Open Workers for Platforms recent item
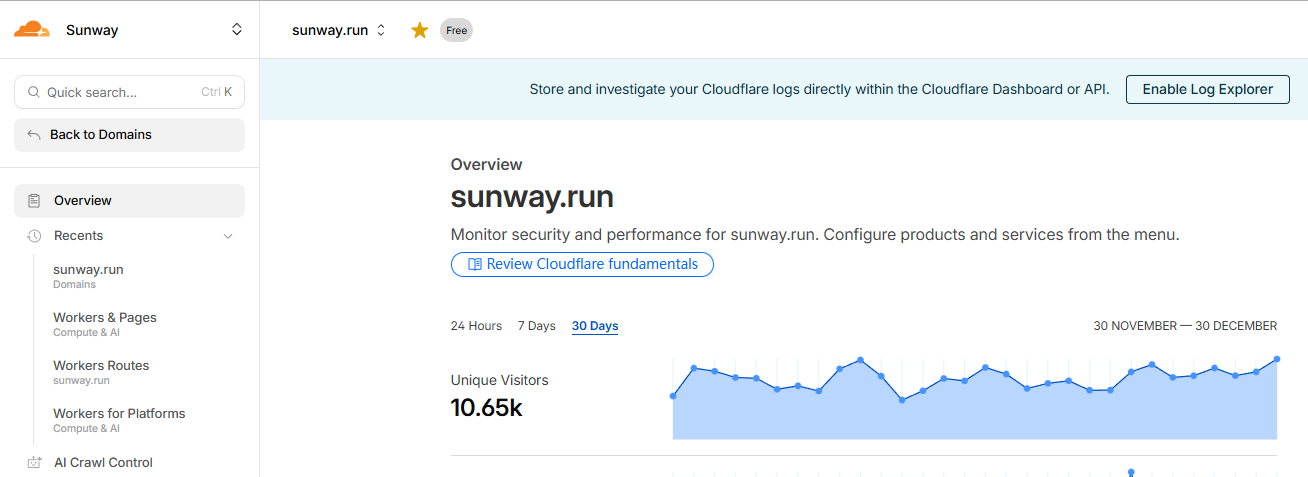 [x=119, y=414]
